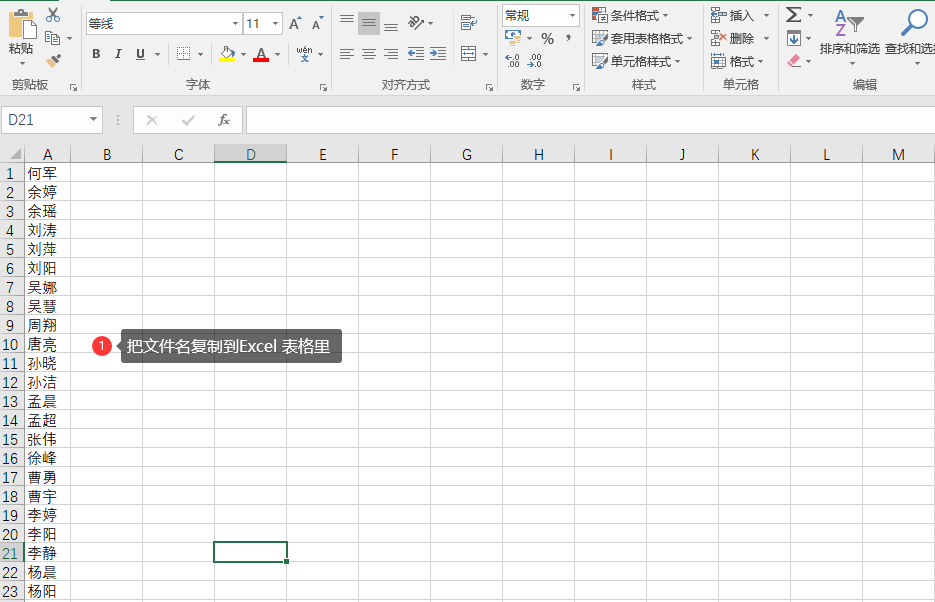
Task: Set bottom vertical alignment
Action: click(391, 25)
